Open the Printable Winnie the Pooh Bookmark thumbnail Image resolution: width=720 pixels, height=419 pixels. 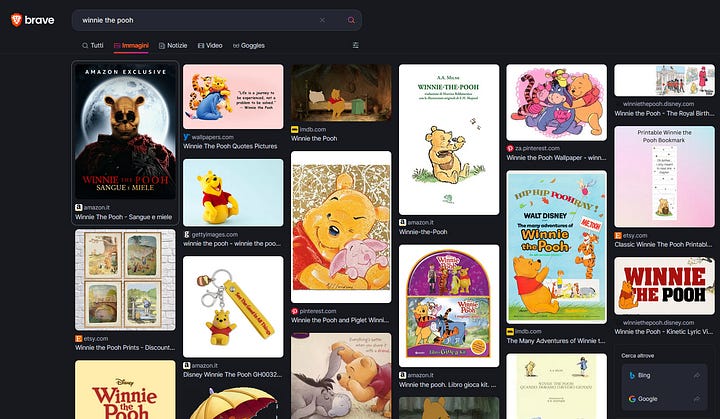tap(664, 177)
